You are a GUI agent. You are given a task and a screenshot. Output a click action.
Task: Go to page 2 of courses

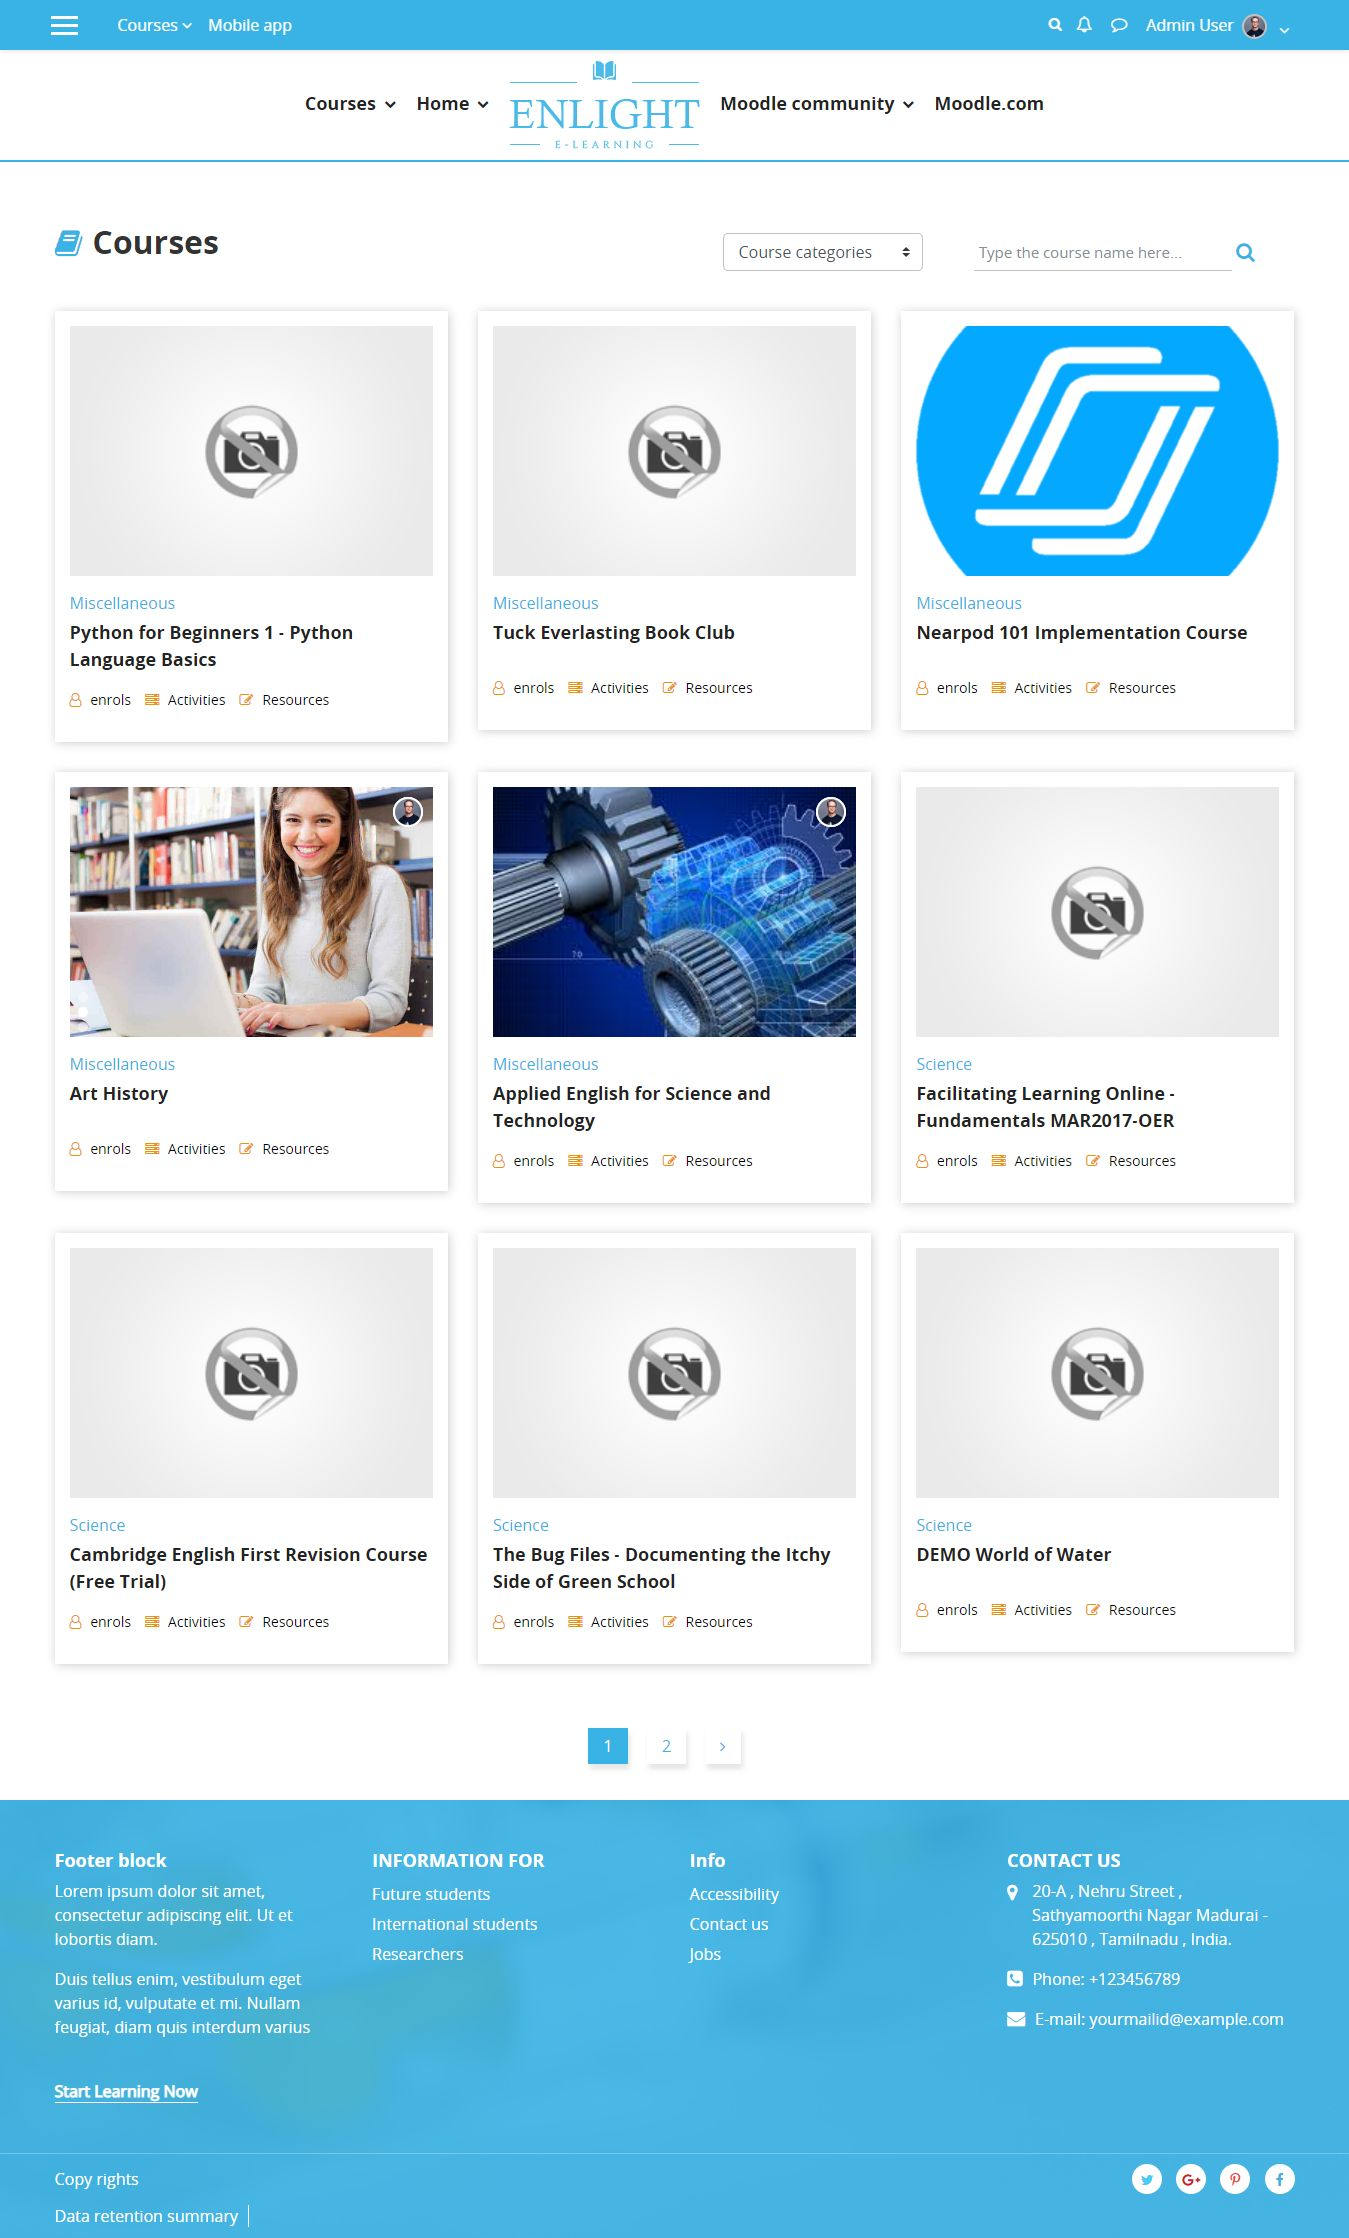coord(666,1746)
